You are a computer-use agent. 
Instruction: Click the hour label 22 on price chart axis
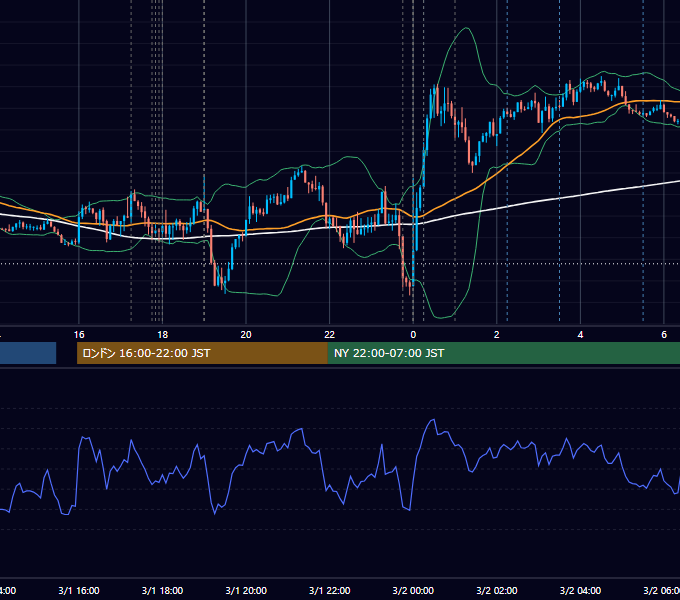tap(330, 335)
